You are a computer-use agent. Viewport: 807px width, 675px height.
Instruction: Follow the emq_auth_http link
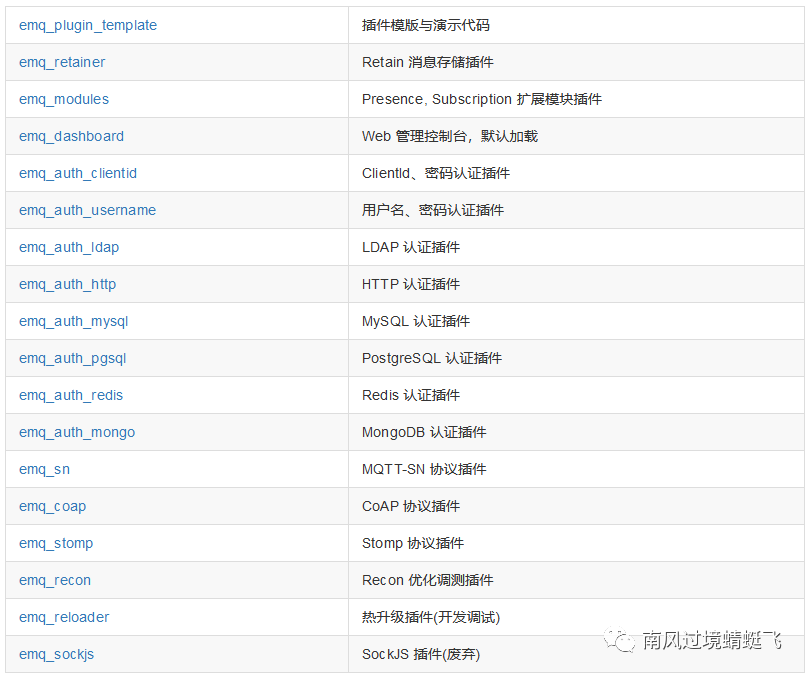(67, 285)
